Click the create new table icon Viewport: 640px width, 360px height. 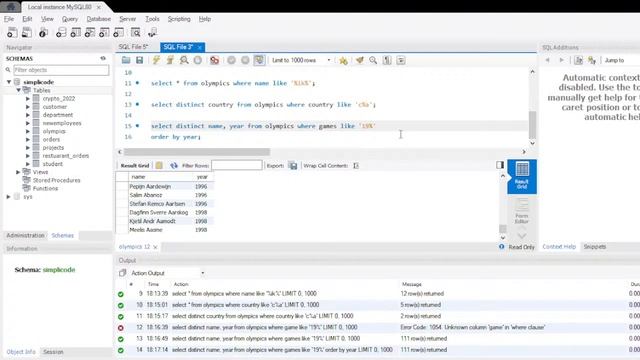pos(76,33)
